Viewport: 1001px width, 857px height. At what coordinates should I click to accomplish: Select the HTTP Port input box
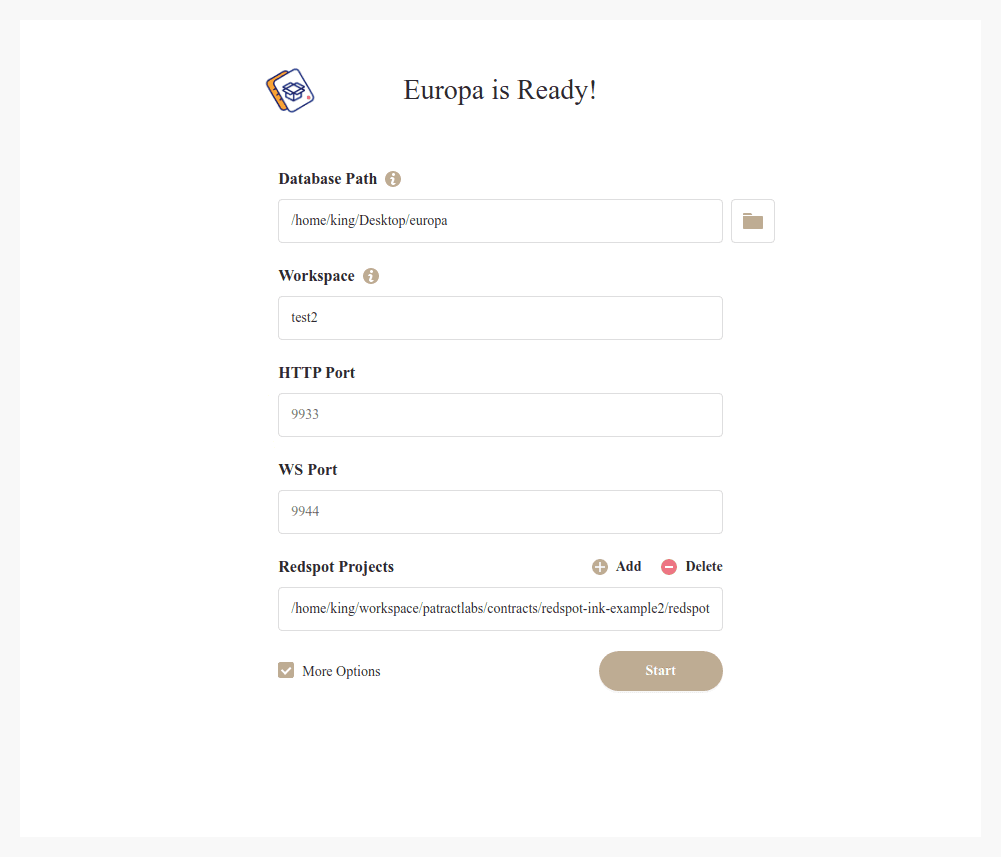pyautogui.click(x=500, y=415)
